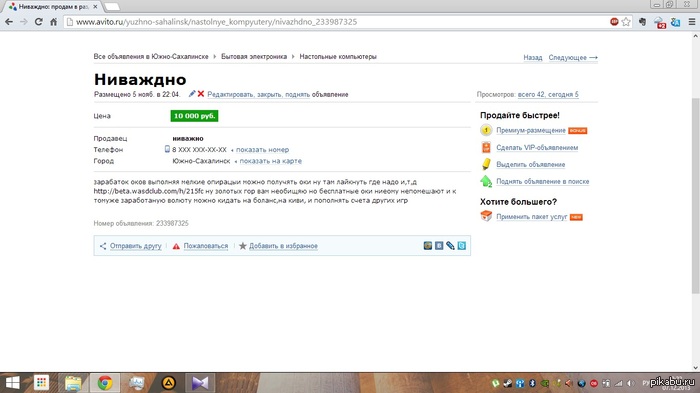Add the listing to favorites
The width and height of the screenshot is (700, 393).
point(283,246)
